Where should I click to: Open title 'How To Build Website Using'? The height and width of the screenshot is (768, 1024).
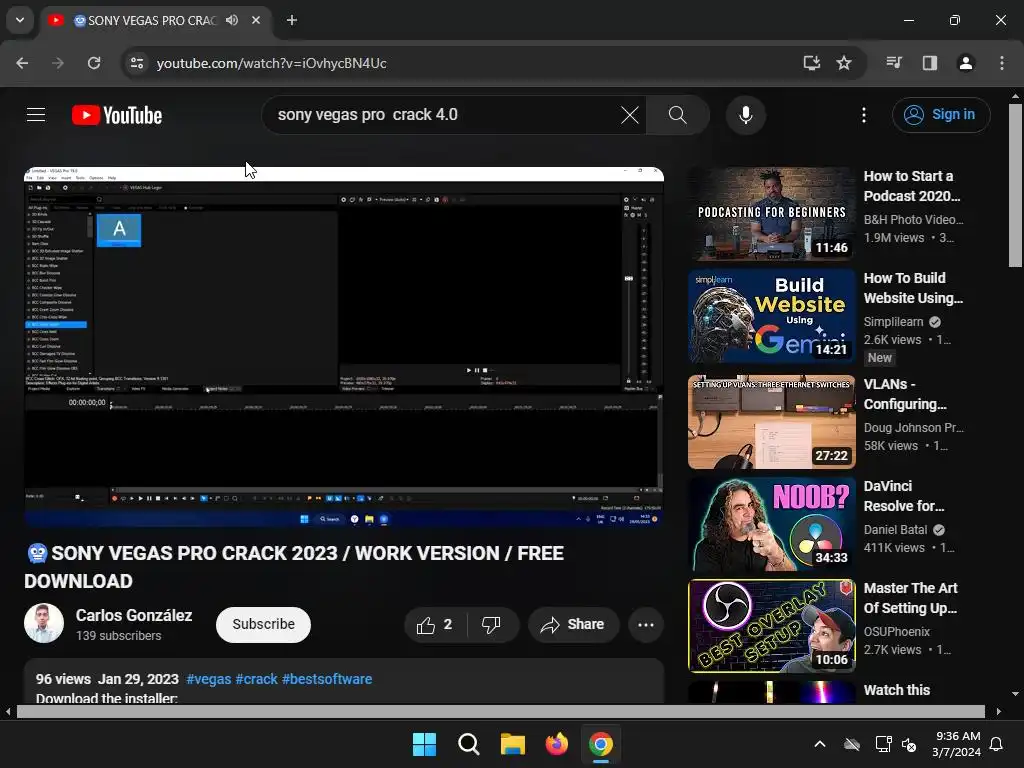[x=913, y=288]
